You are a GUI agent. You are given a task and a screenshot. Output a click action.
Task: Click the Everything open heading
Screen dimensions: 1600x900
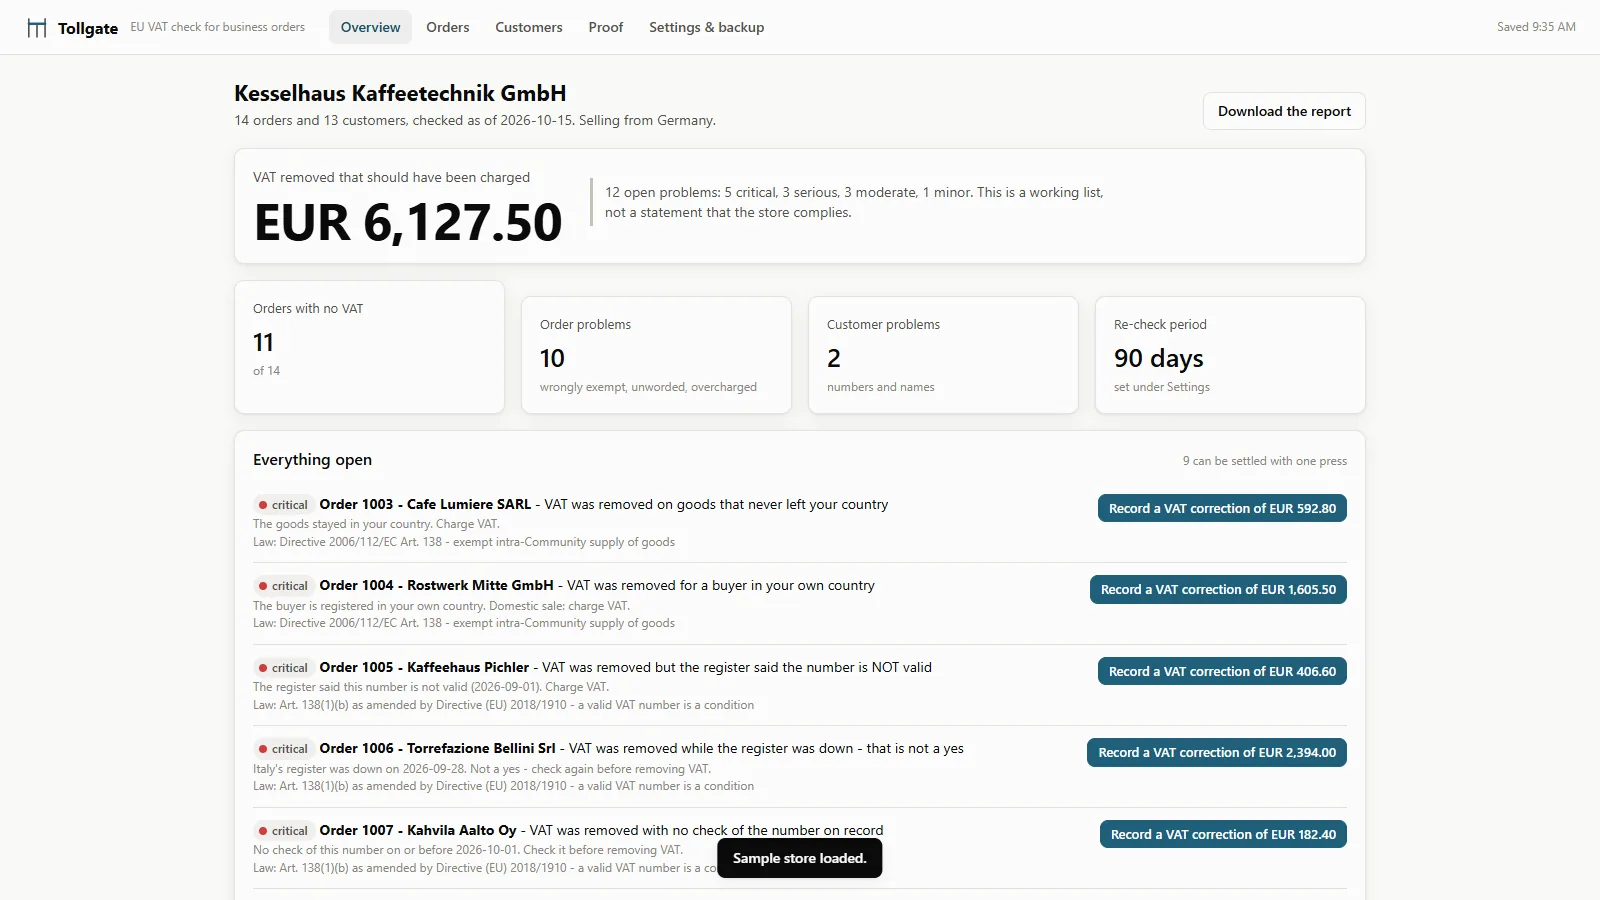(x=312, y=460)
